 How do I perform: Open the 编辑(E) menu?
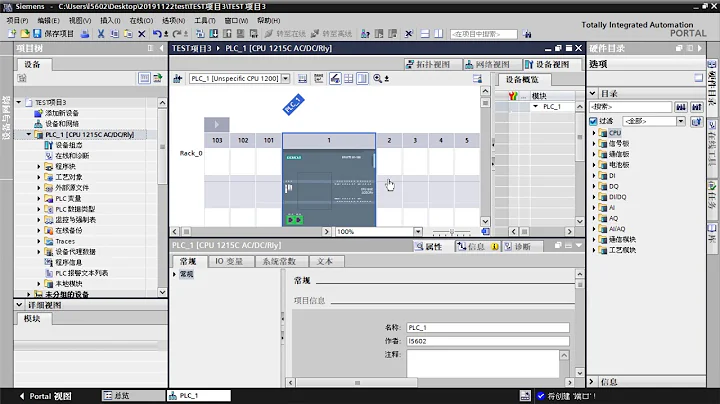pos(48,21)
